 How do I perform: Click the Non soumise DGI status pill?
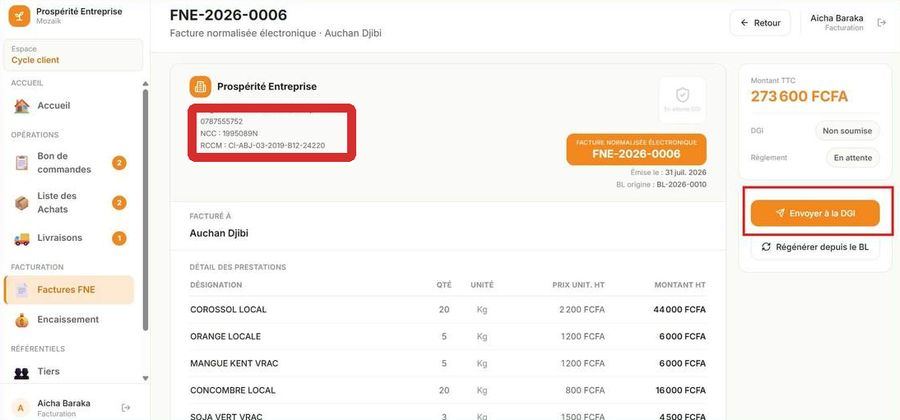tap(847, 131)
